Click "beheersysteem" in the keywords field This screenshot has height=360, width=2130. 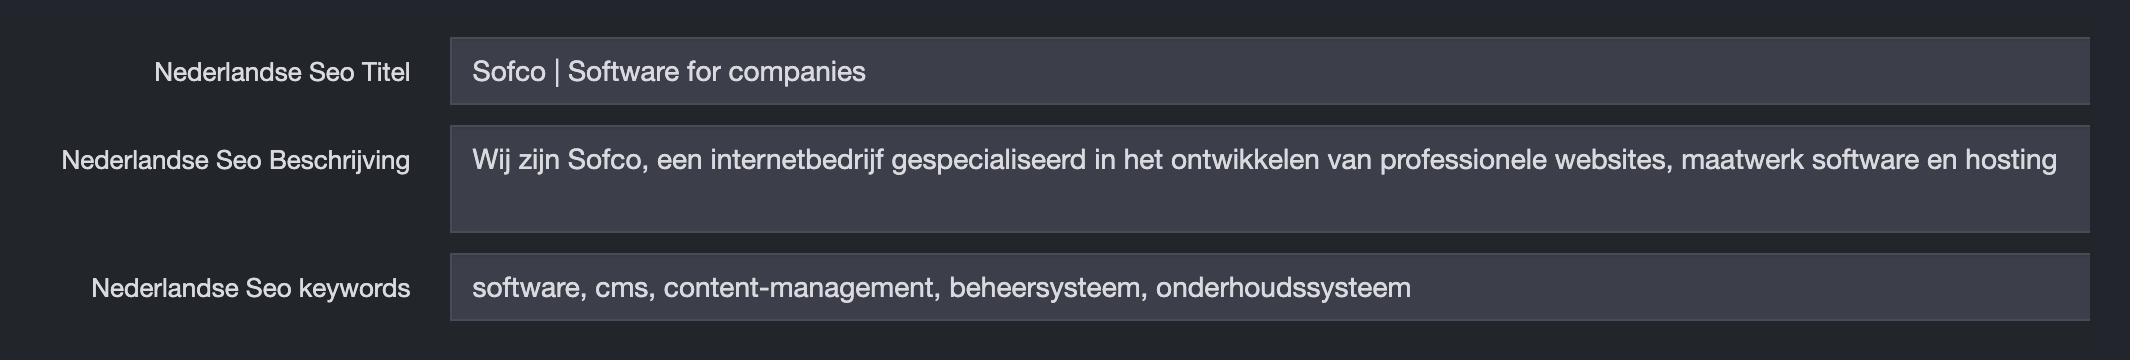(x=1044, y=288)
